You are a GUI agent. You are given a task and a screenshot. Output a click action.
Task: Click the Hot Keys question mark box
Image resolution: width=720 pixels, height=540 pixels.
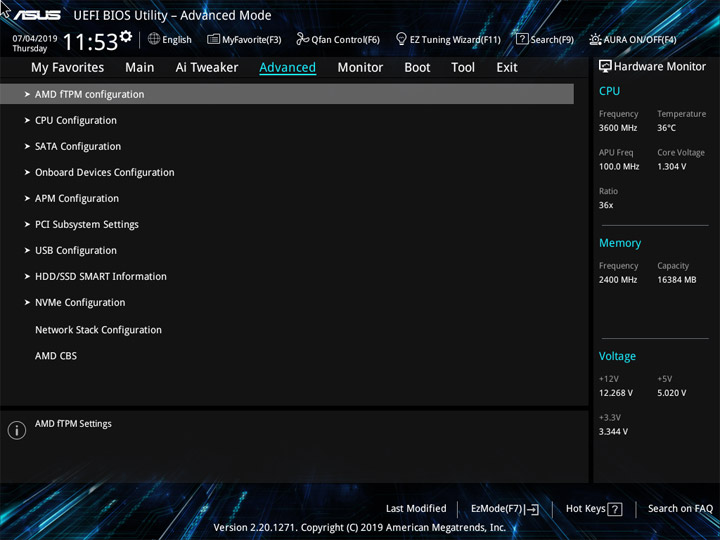[614, 509]
